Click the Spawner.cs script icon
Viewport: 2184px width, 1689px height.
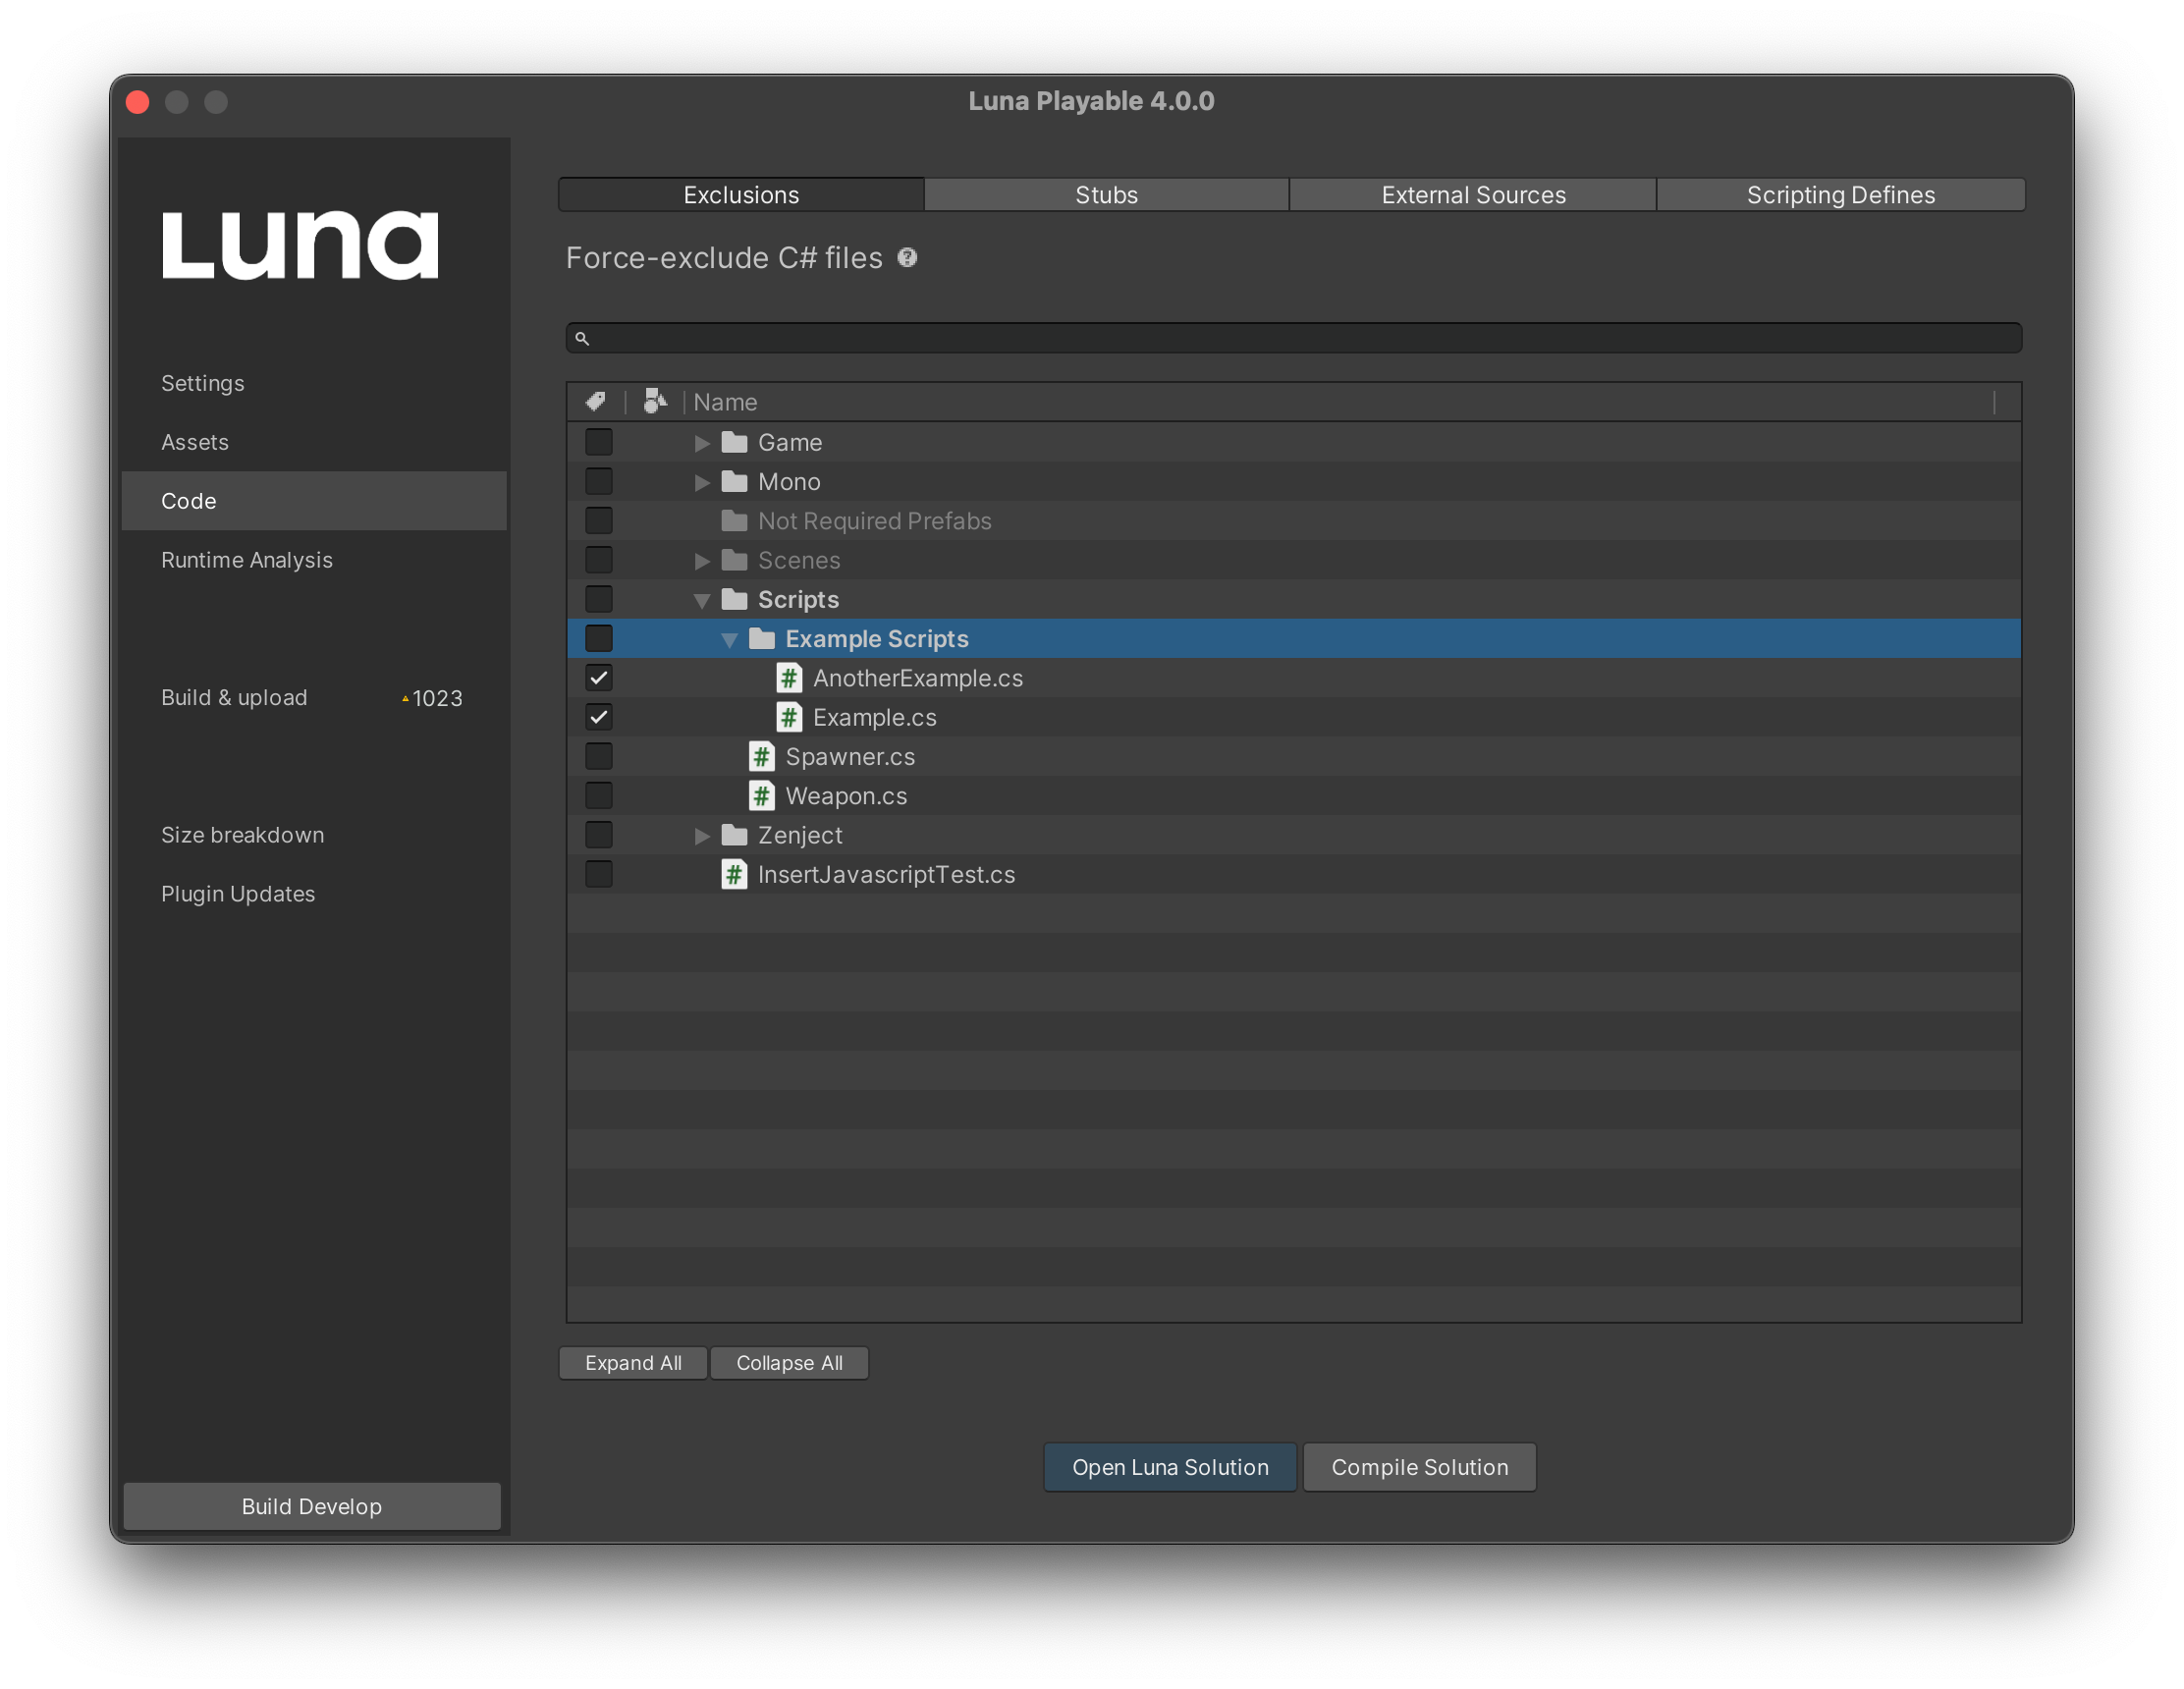(x=762, y=756)
